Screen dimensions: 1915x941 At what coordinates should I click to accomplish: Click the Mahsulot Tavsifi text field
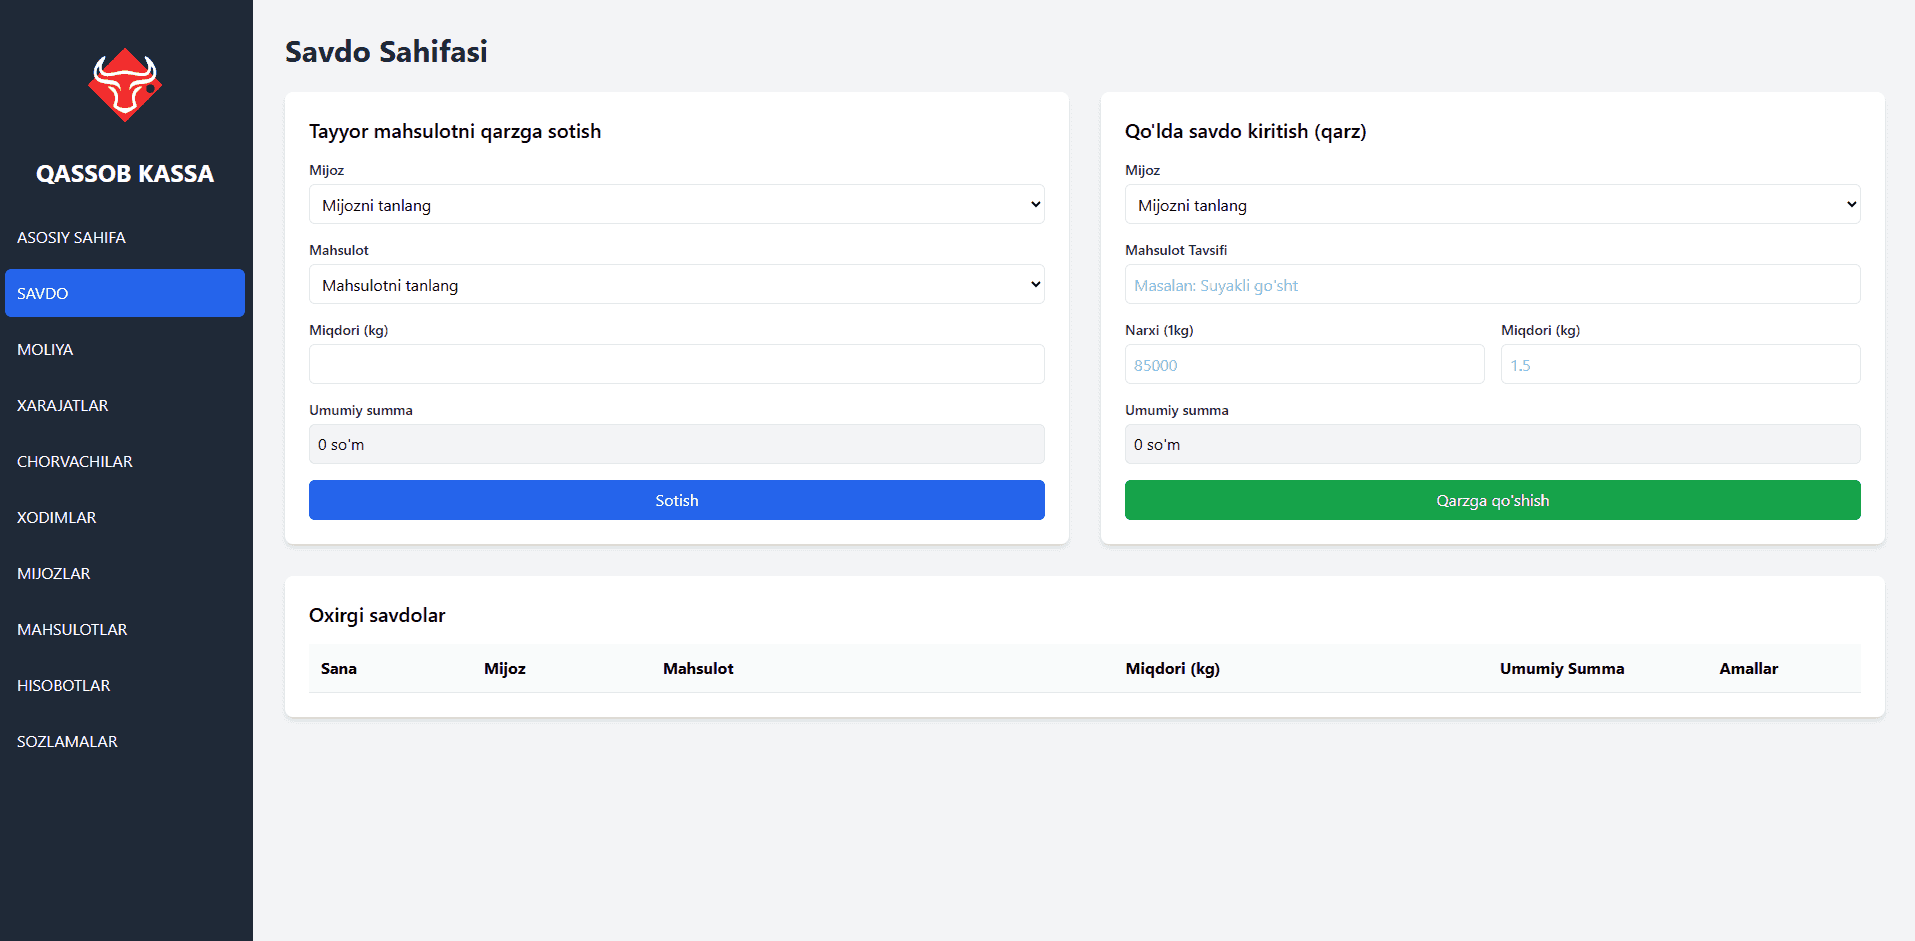tap(1492, 284)
